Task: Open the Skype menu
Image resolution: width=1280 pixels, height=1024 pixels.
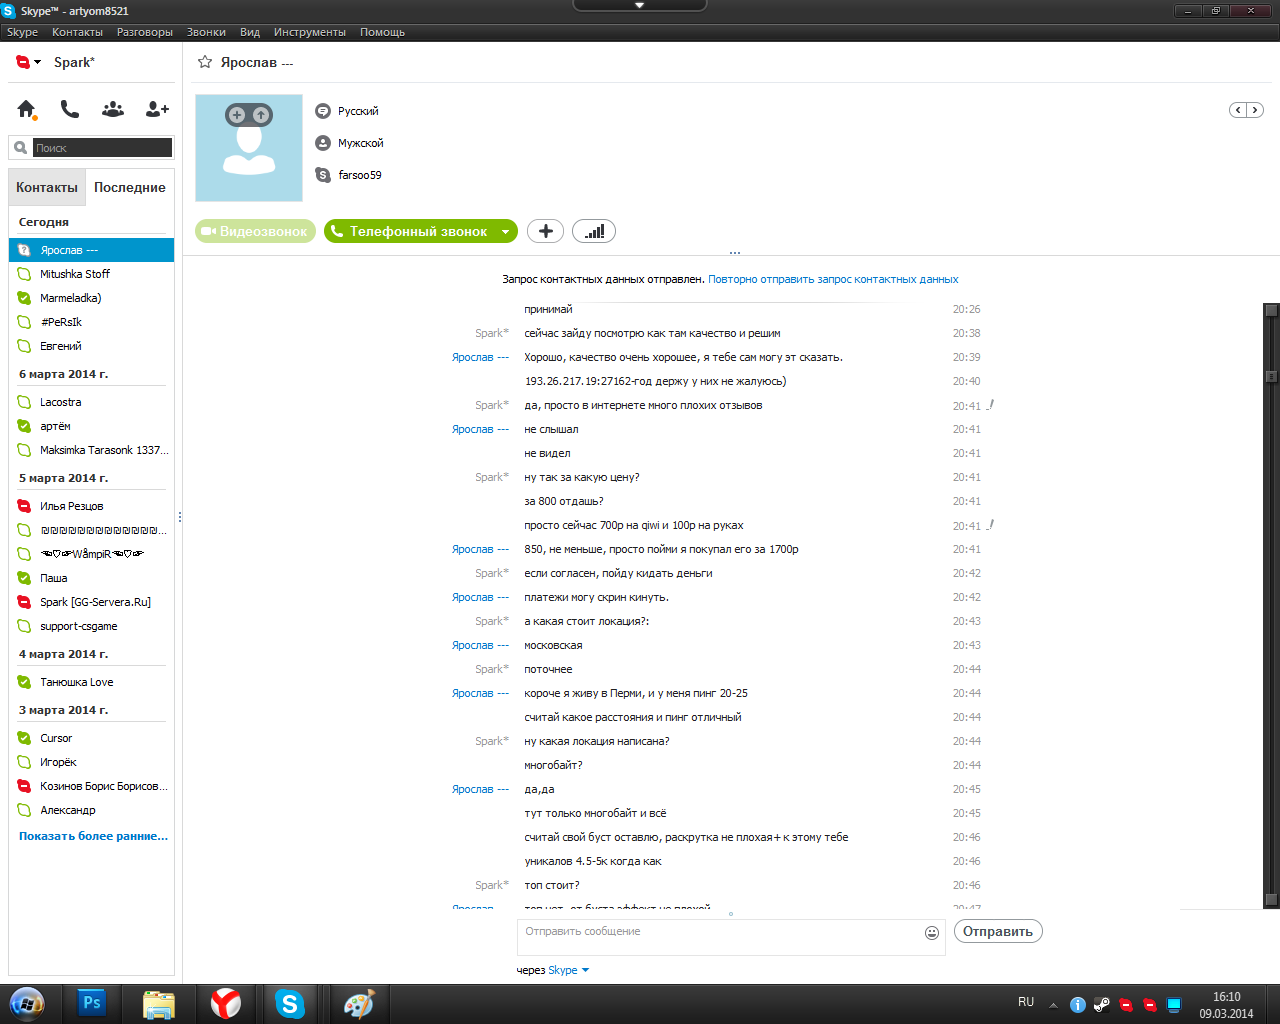Action: click(x=22, y=32)
